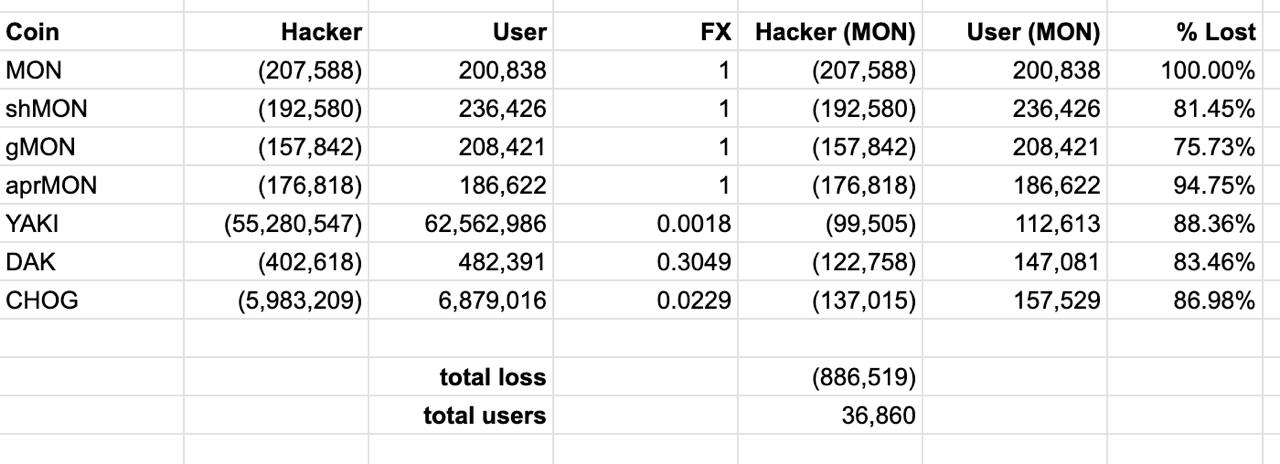Viewport: 1280px width, 464px height.
Task: Select the User (MON) header cell
Action: pos(1015,32)
